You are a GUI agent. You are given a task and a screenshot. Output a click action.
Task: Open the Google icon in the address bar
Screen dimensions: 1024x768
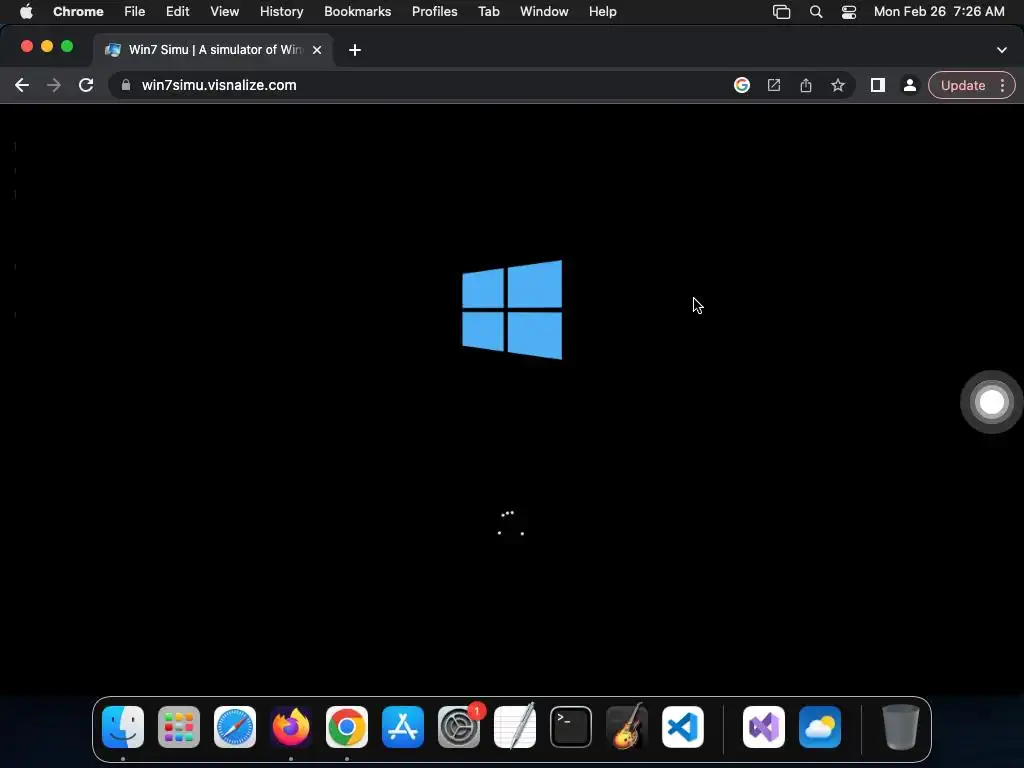[x=742, y=85]
